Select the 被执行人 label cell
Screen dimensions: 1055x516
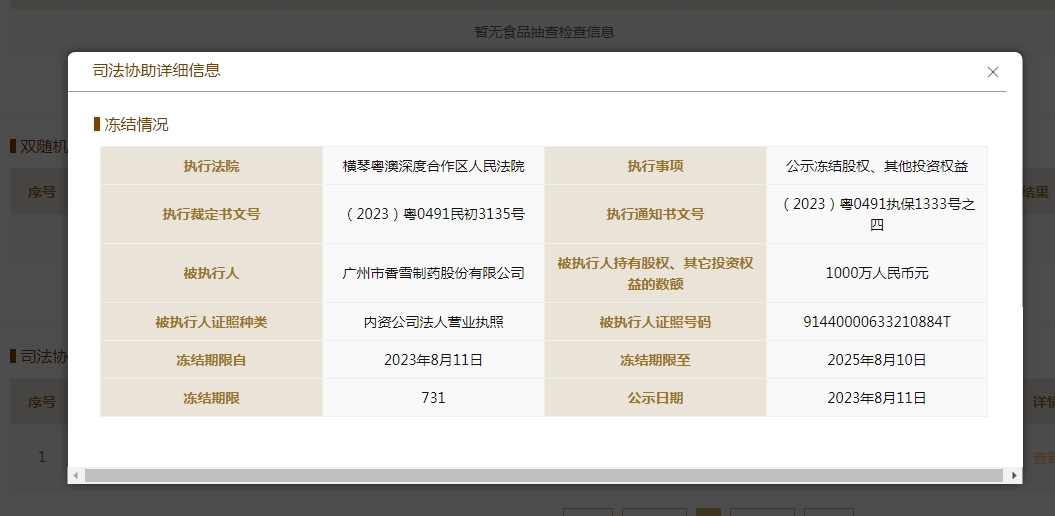tap(211, 273)
